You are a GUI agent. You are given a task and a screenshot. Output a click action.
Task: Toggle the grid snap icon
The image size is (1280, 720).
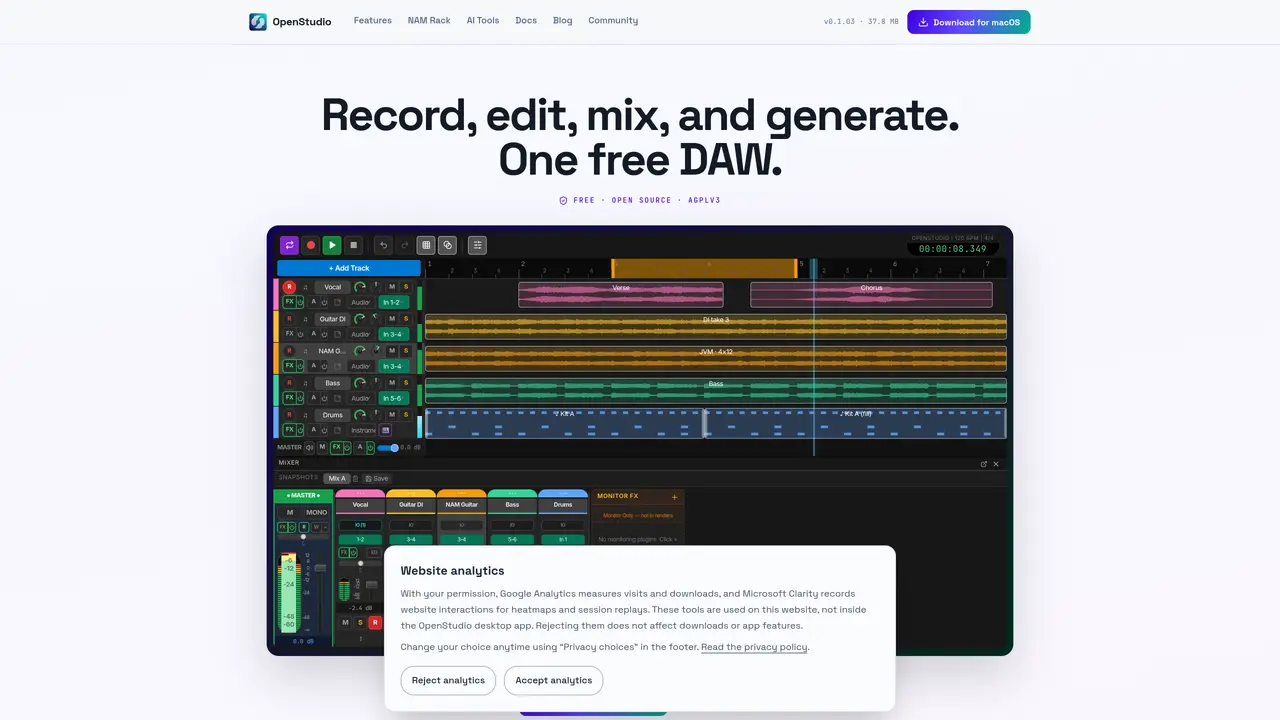tap(426, 245)
